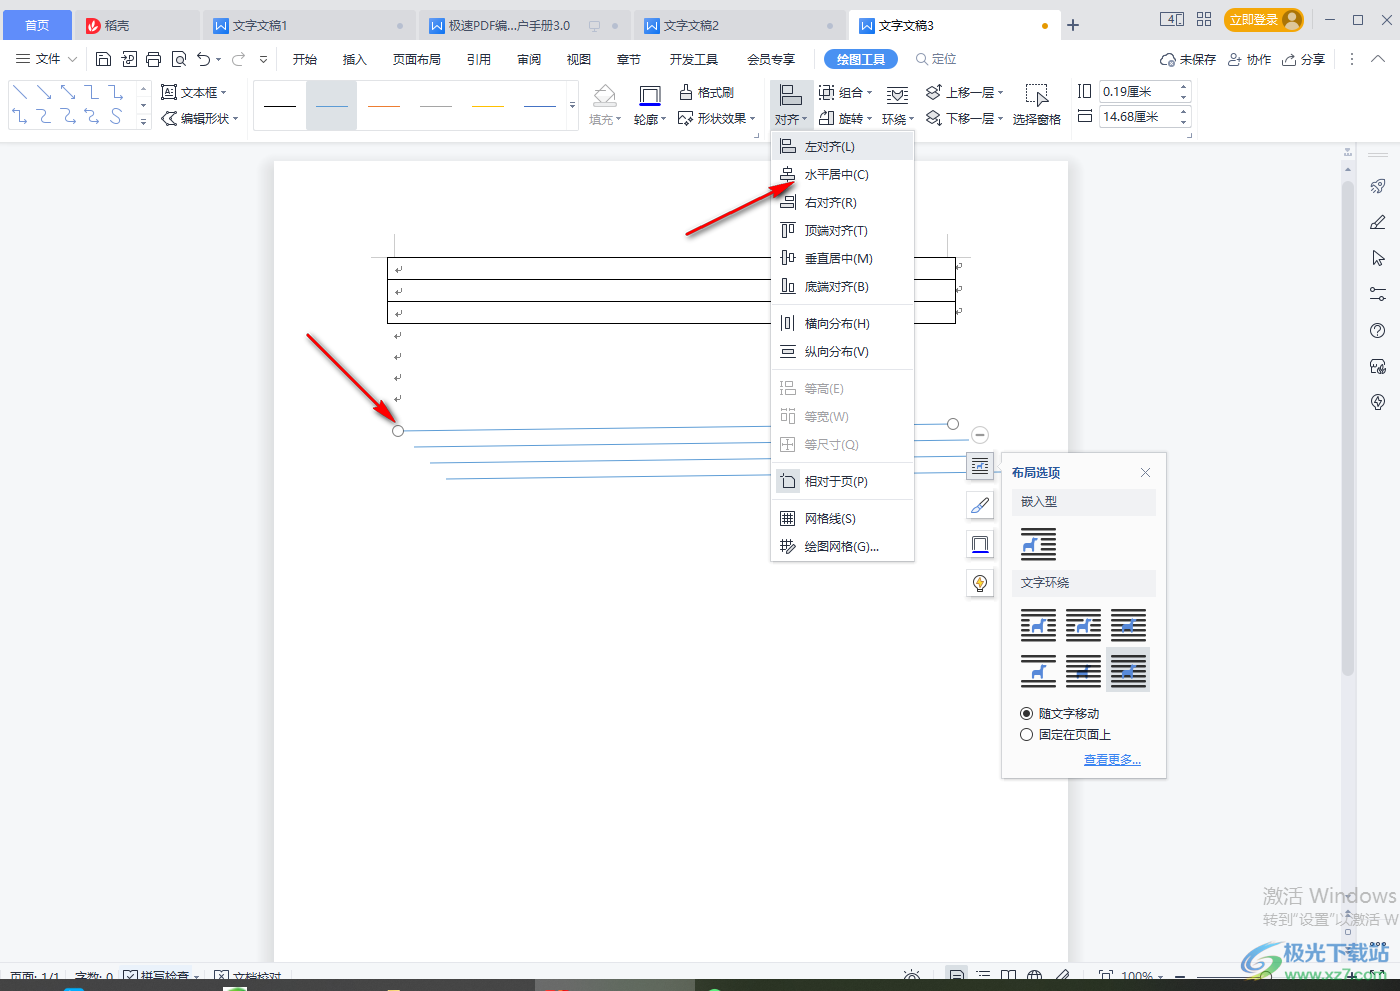Click the Save icon in the quick toolbar
This screenshot has width=1400, height=991.
103,59
